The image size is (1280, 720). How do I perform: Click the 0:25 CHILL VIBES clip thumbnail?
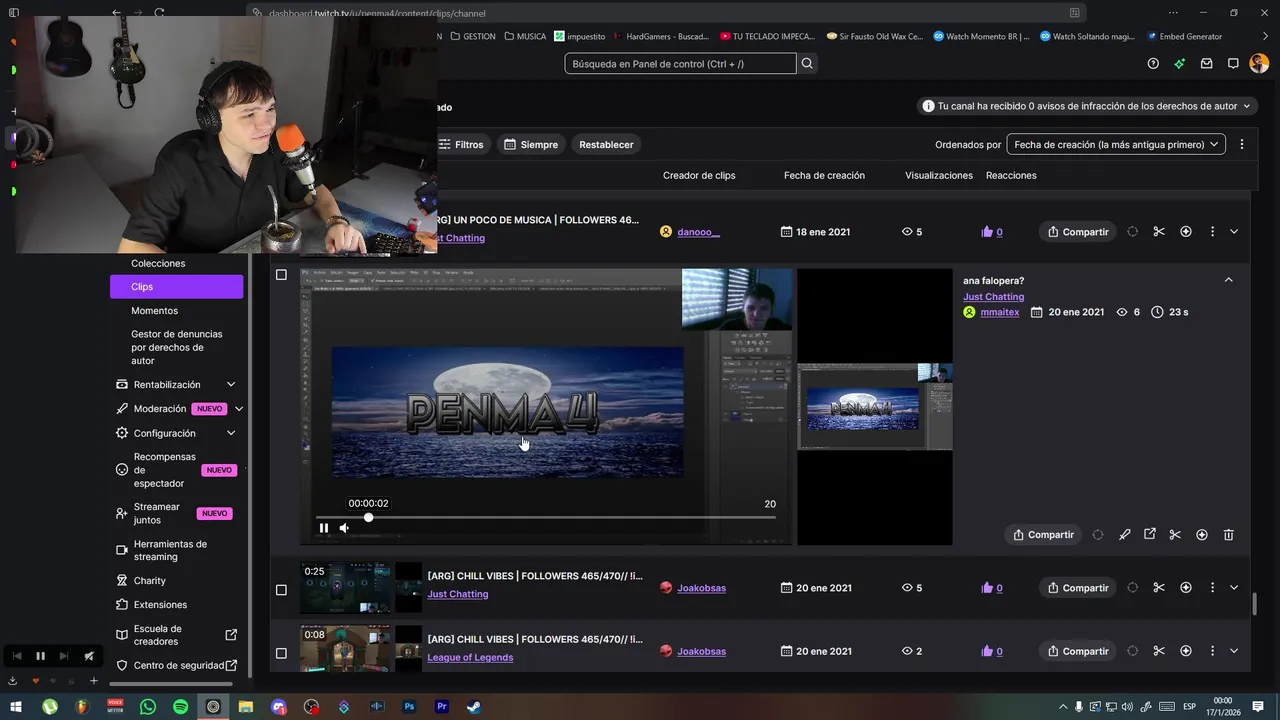click(x=347, y=588)
